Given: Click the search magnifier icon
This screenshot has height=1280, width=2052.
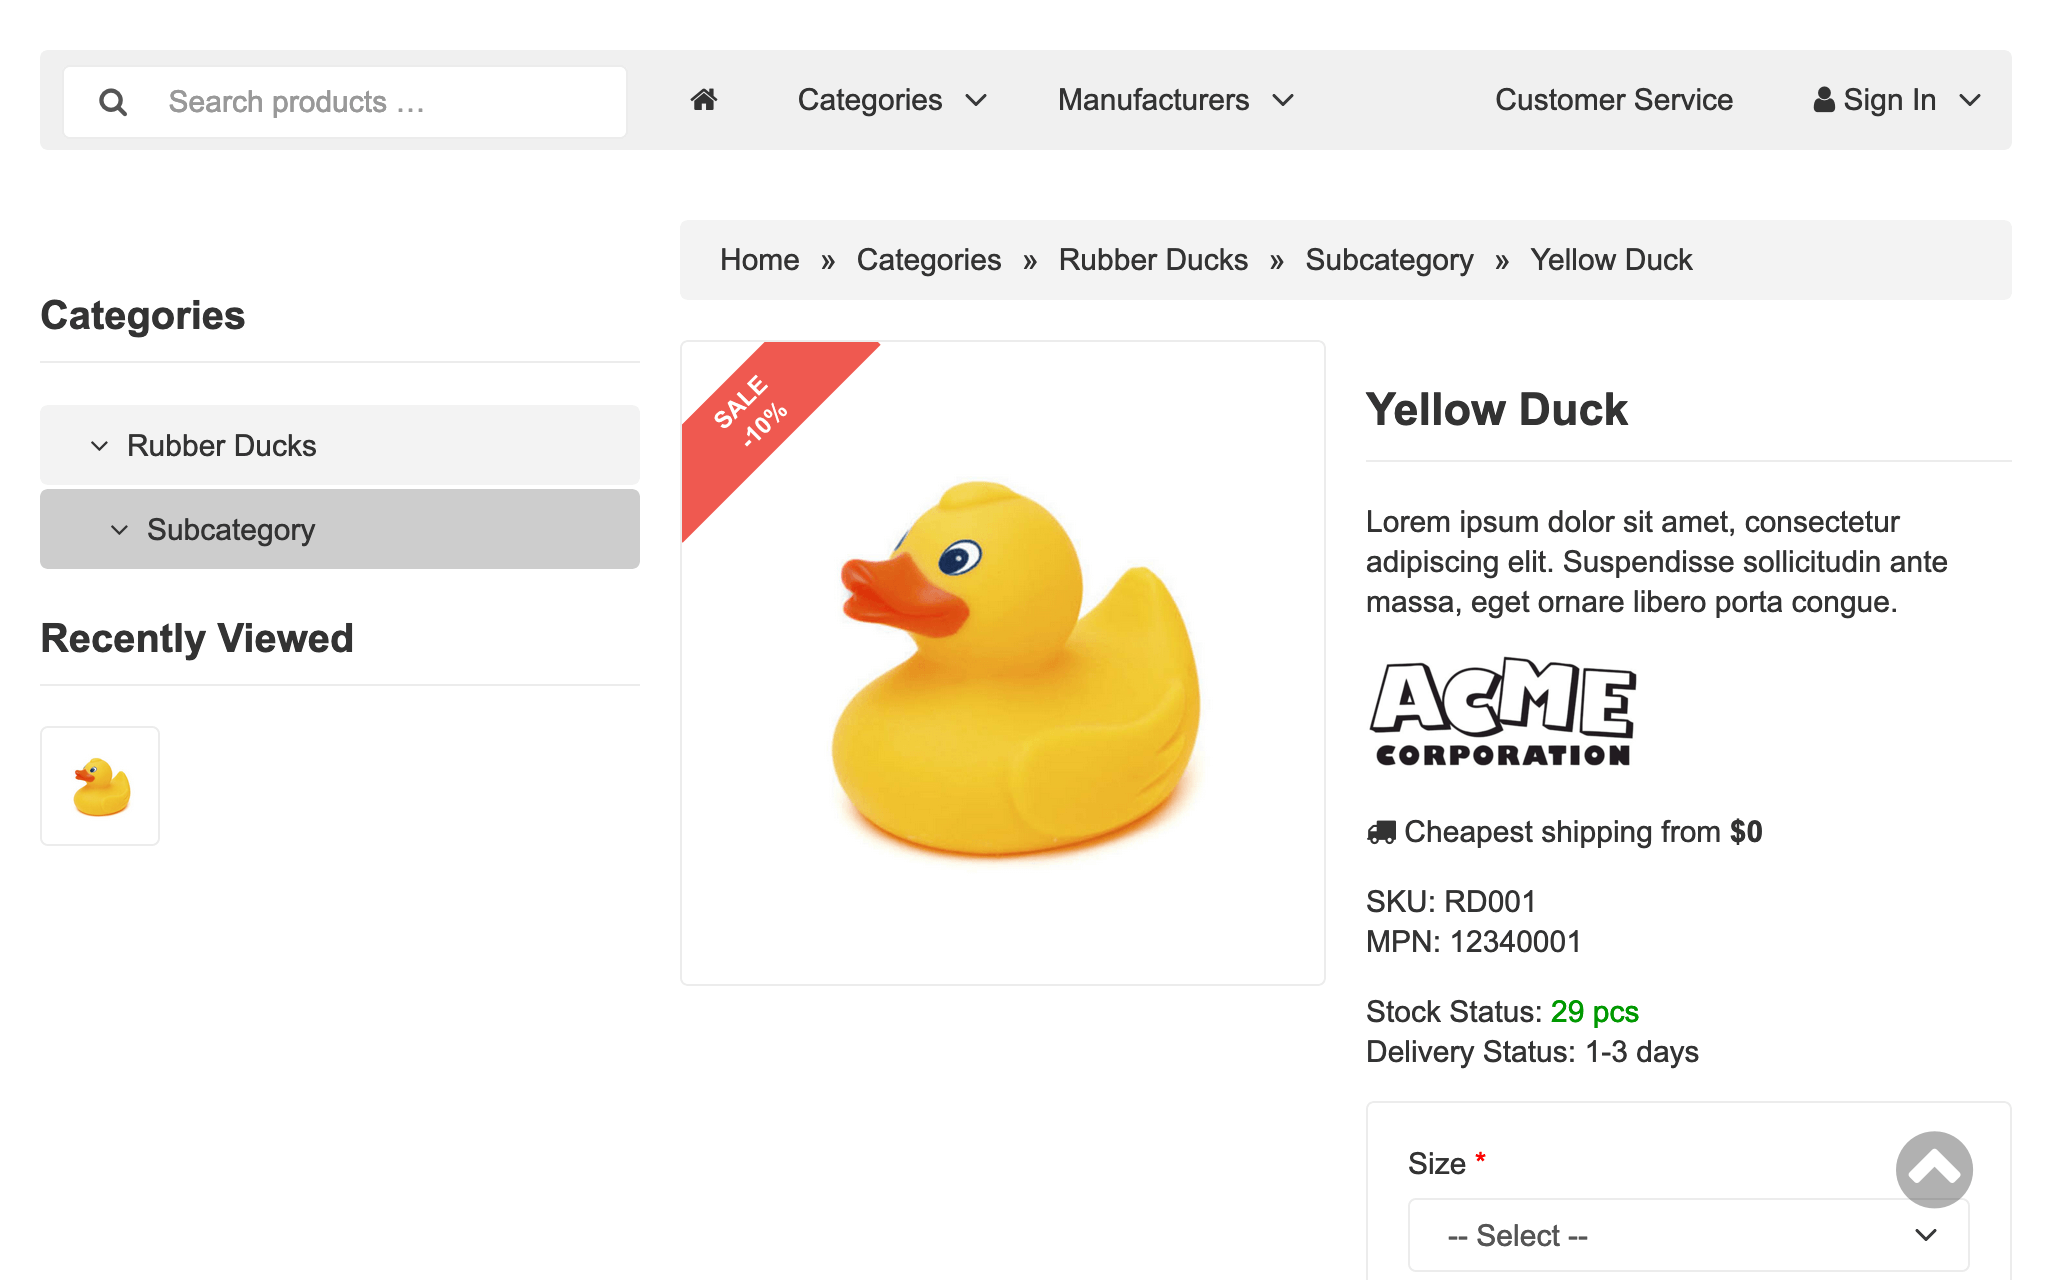Looking at the screenshot, I should click(113, 102).
